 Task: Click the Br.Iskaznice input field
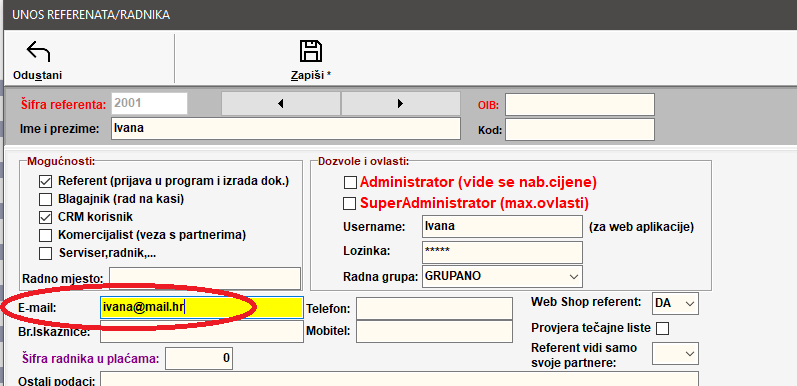[202, 332]
